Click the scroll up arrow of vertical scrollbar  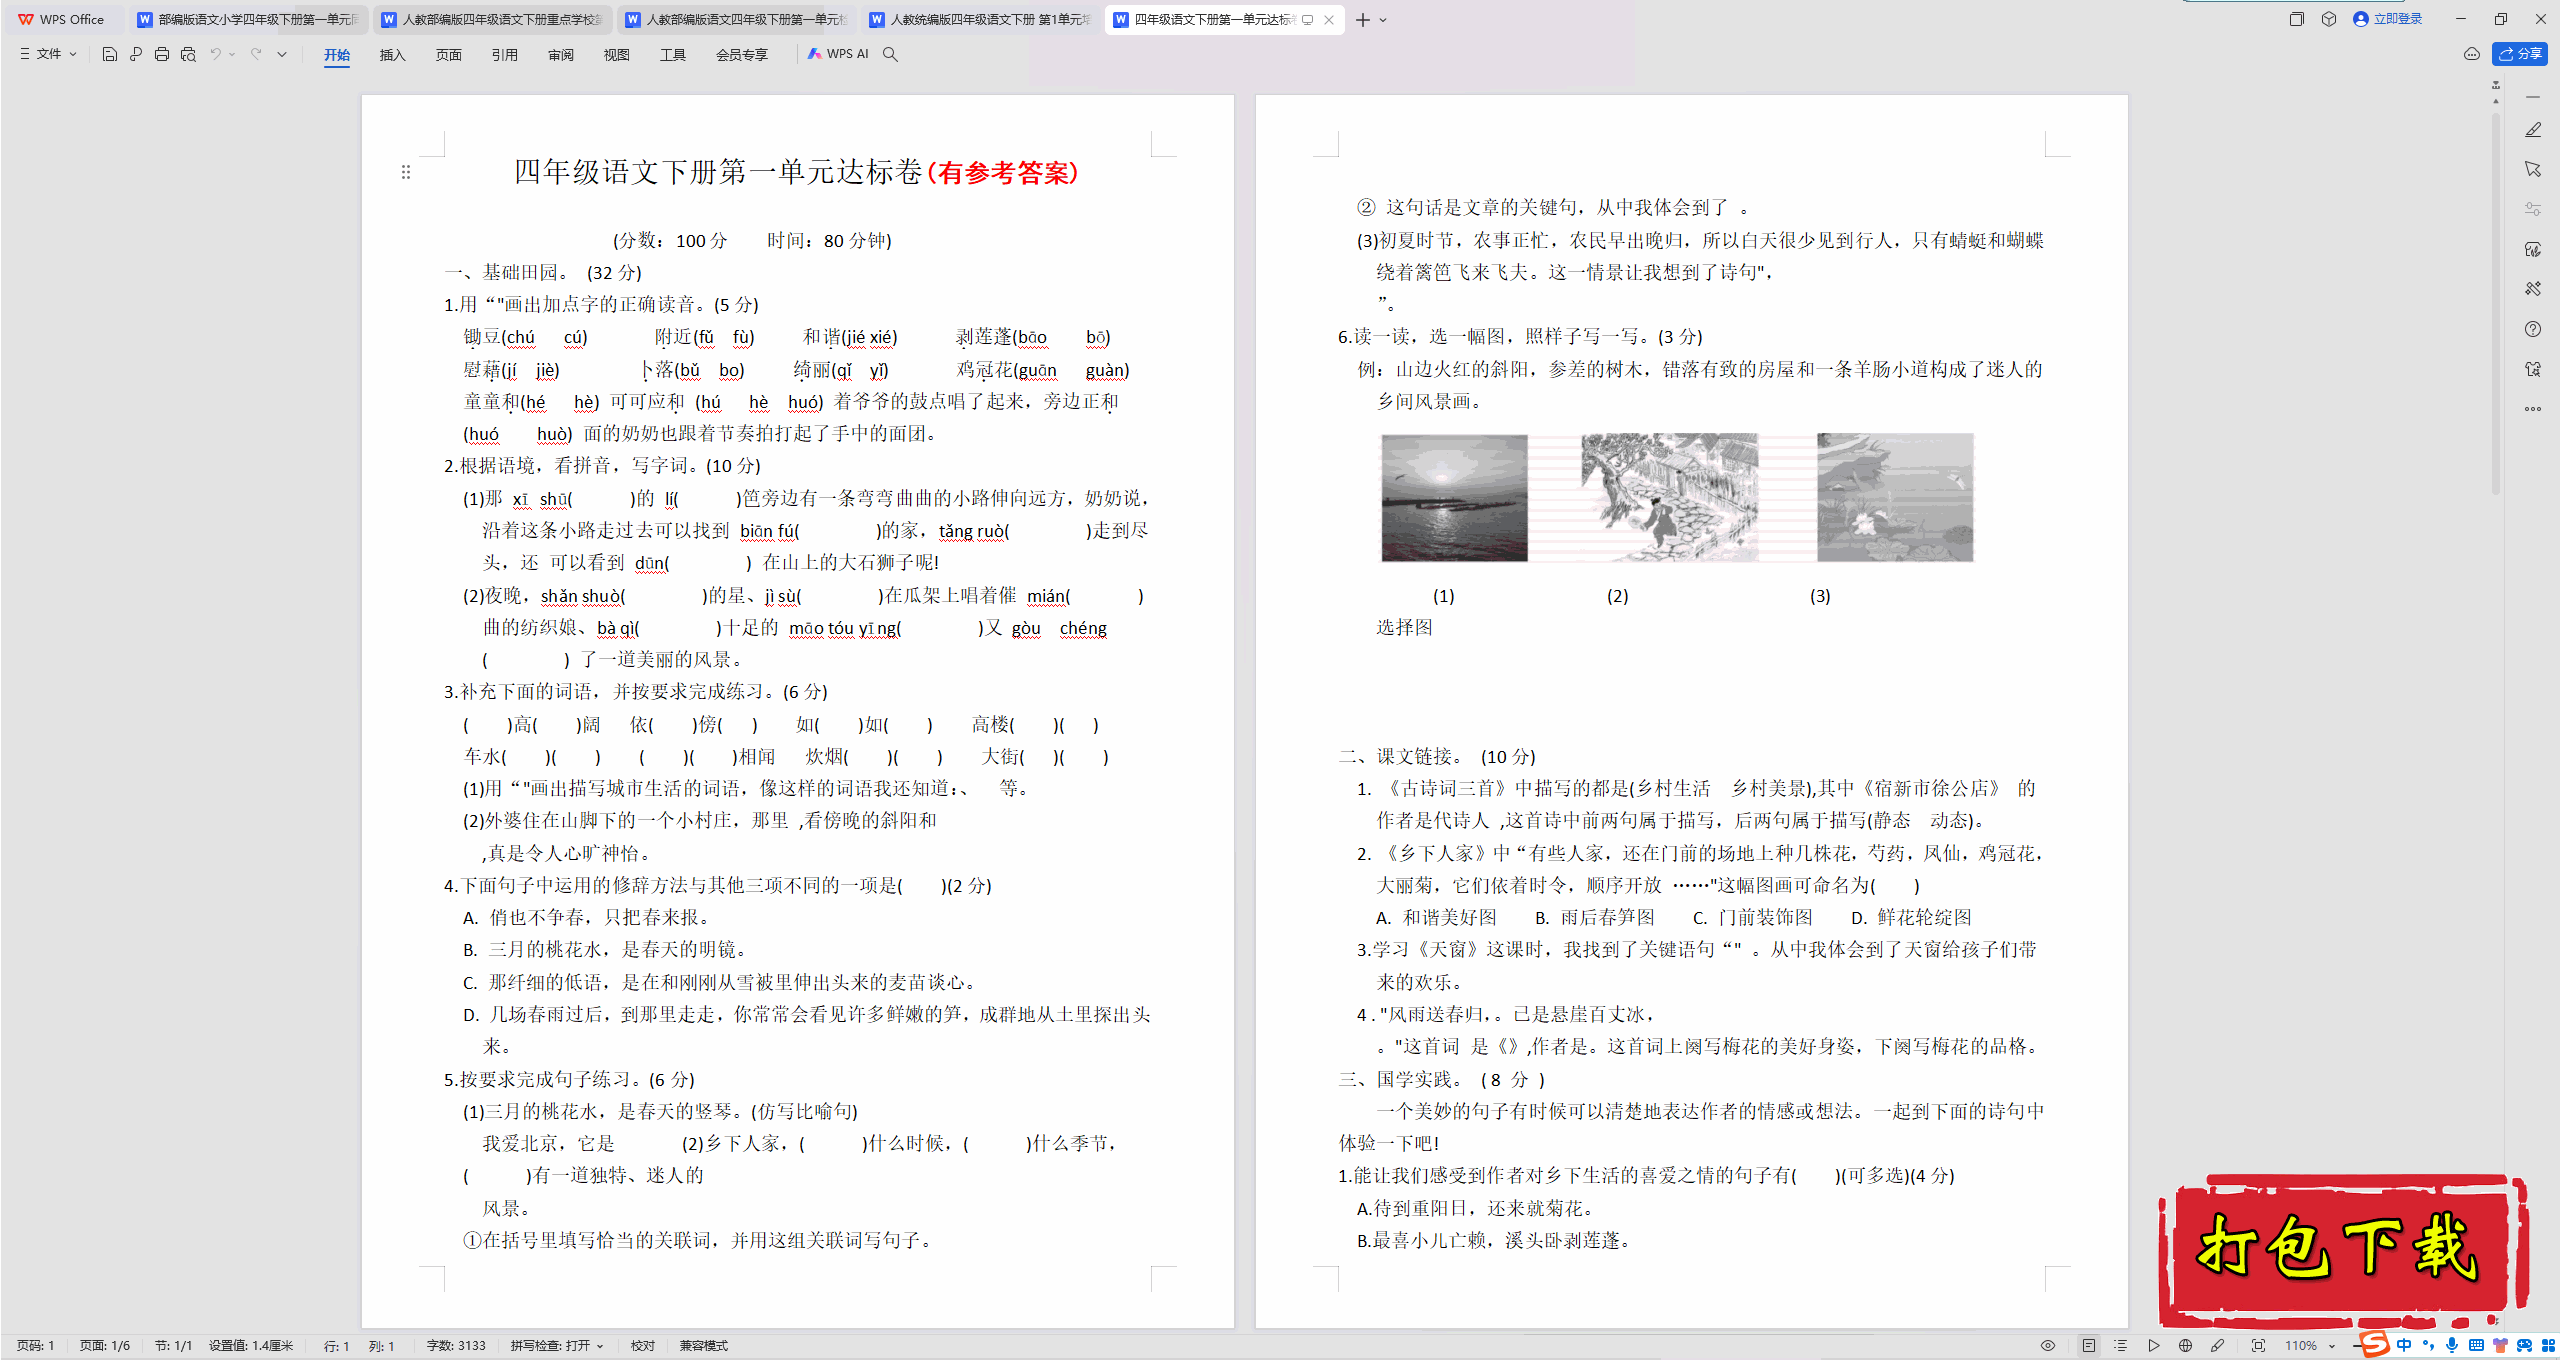pyautogui.click(x=2496, y=101)
